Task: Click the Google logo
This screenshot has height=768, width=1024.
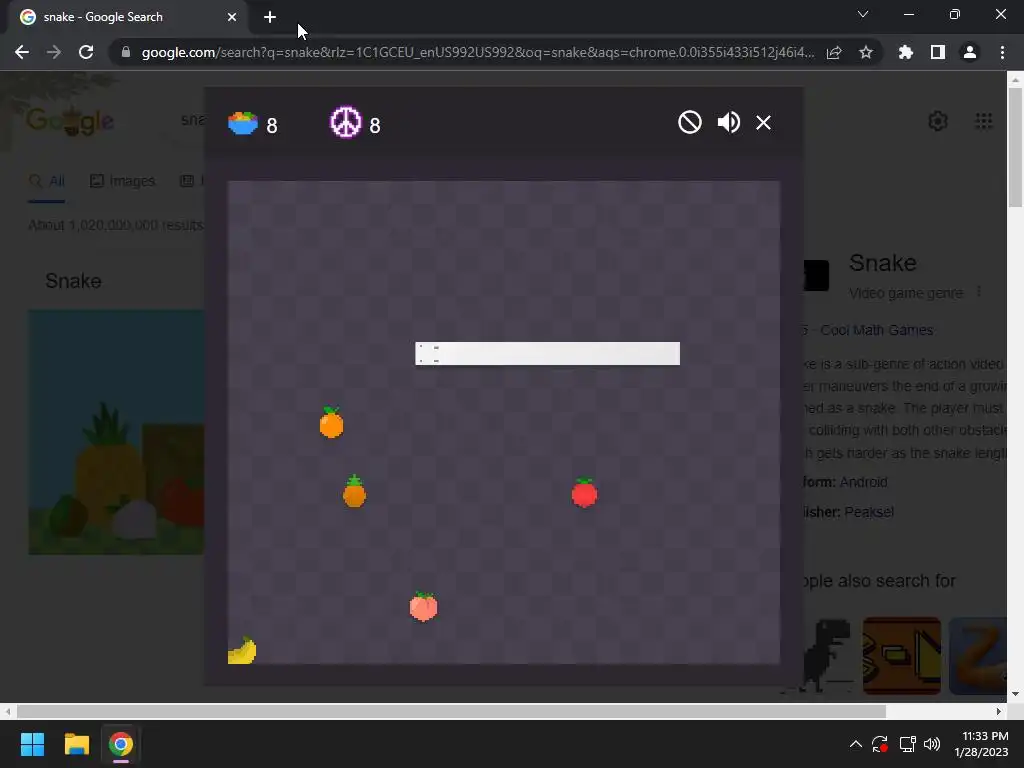Action: pos(70,121)
